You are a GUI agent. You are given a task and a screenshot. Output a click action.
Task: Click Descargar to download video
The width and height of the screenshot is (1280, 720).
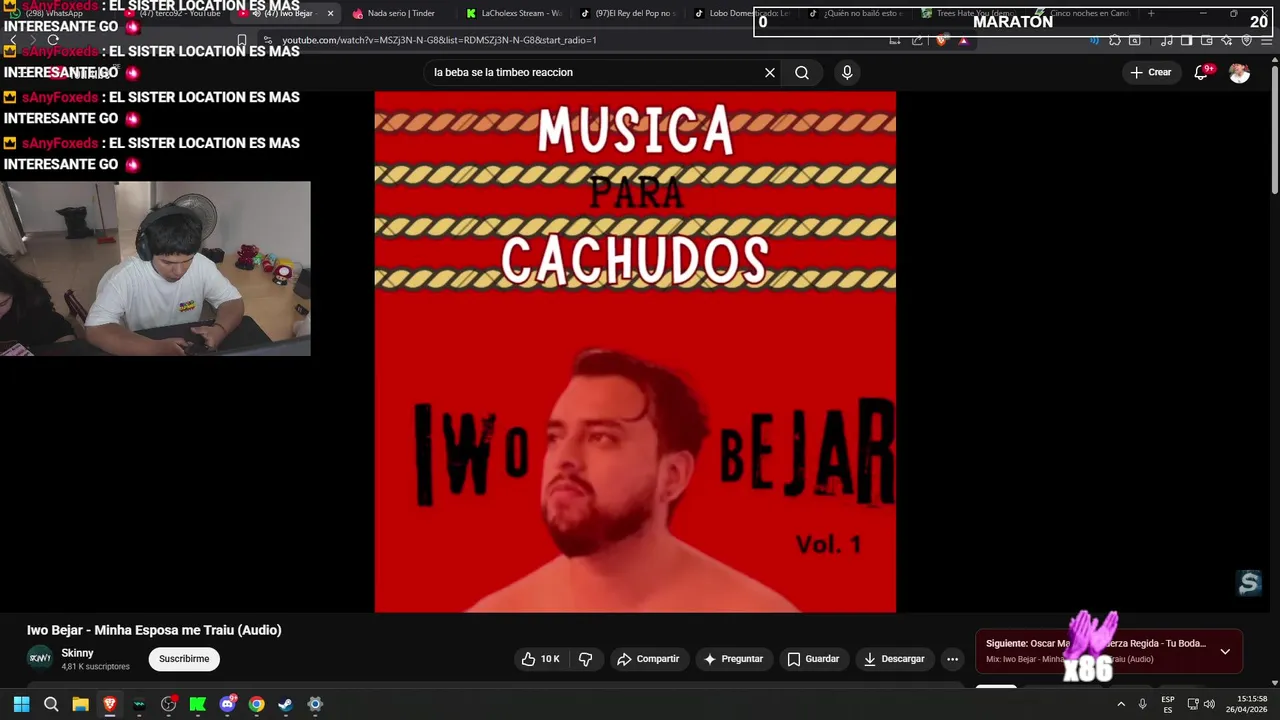(894, 659)
